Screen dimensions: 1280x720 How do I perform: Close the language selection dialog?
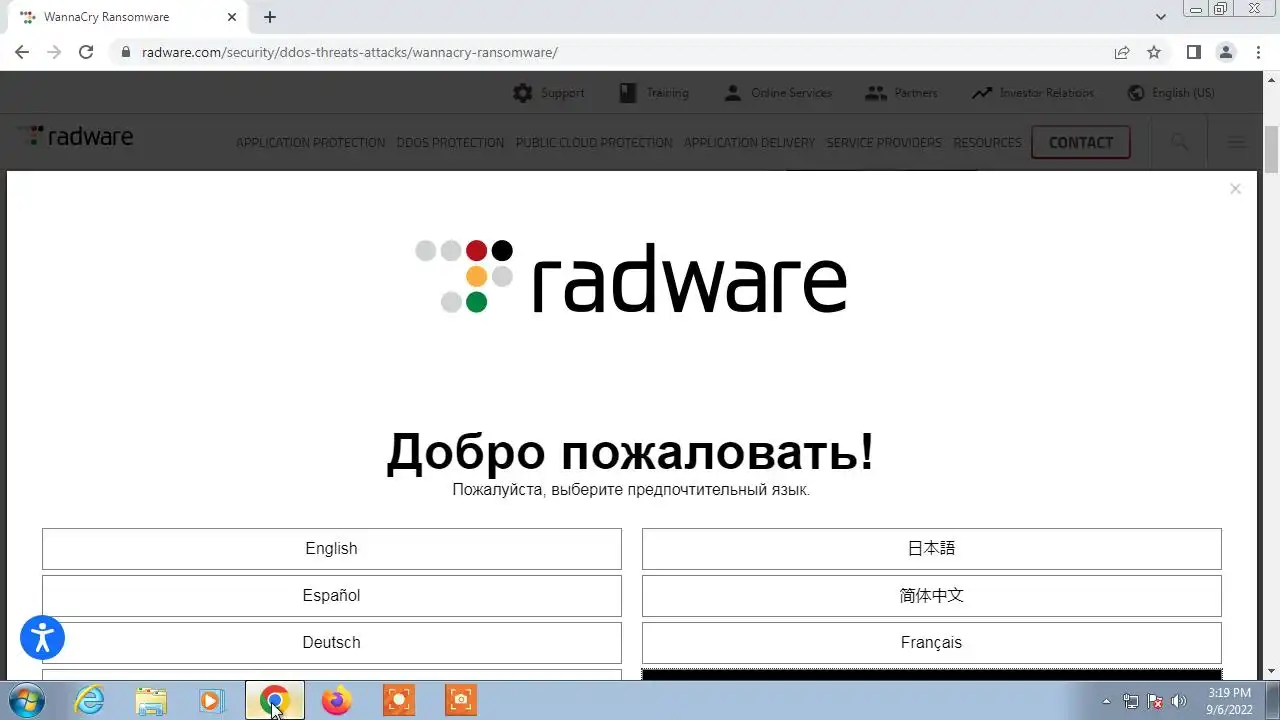(x=1235, y=188)
